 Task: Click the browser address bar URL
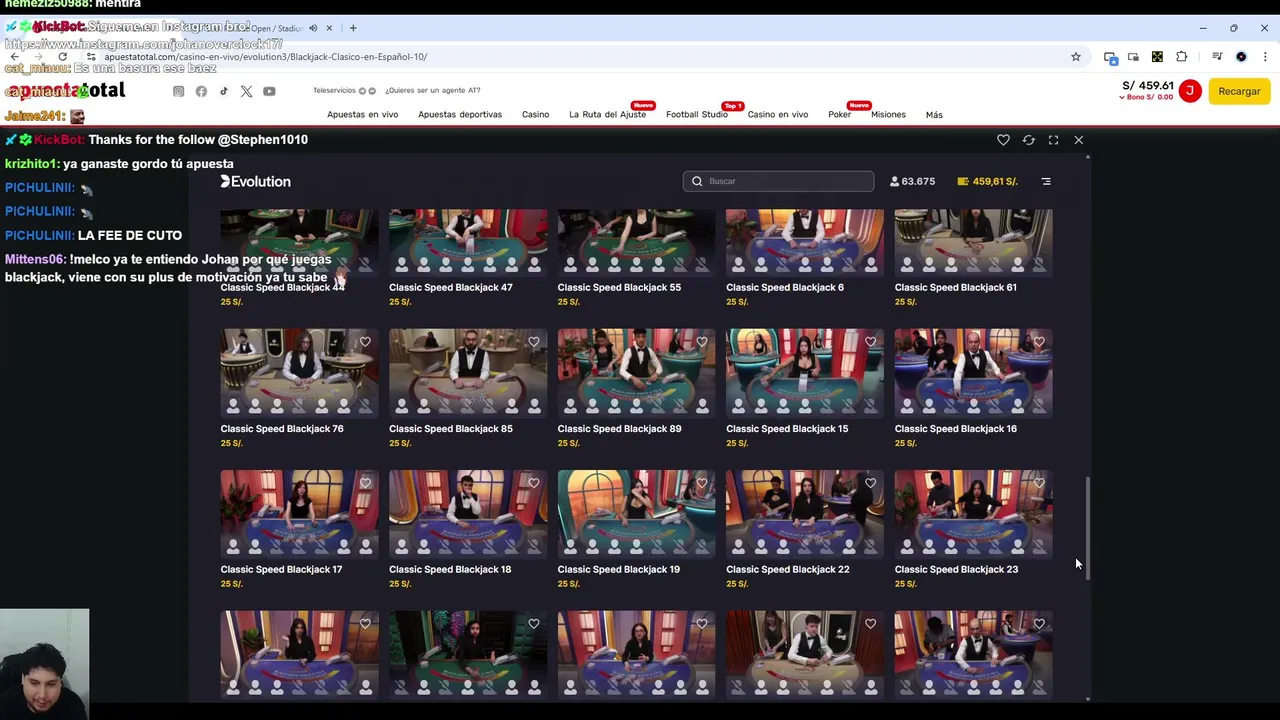point(265,57)
